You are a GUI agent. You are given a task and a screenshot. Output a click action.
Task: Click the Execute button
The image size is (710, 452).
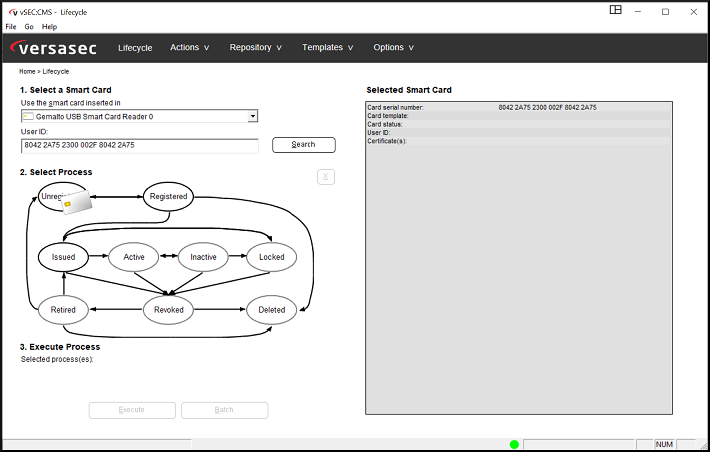[132, 410]
